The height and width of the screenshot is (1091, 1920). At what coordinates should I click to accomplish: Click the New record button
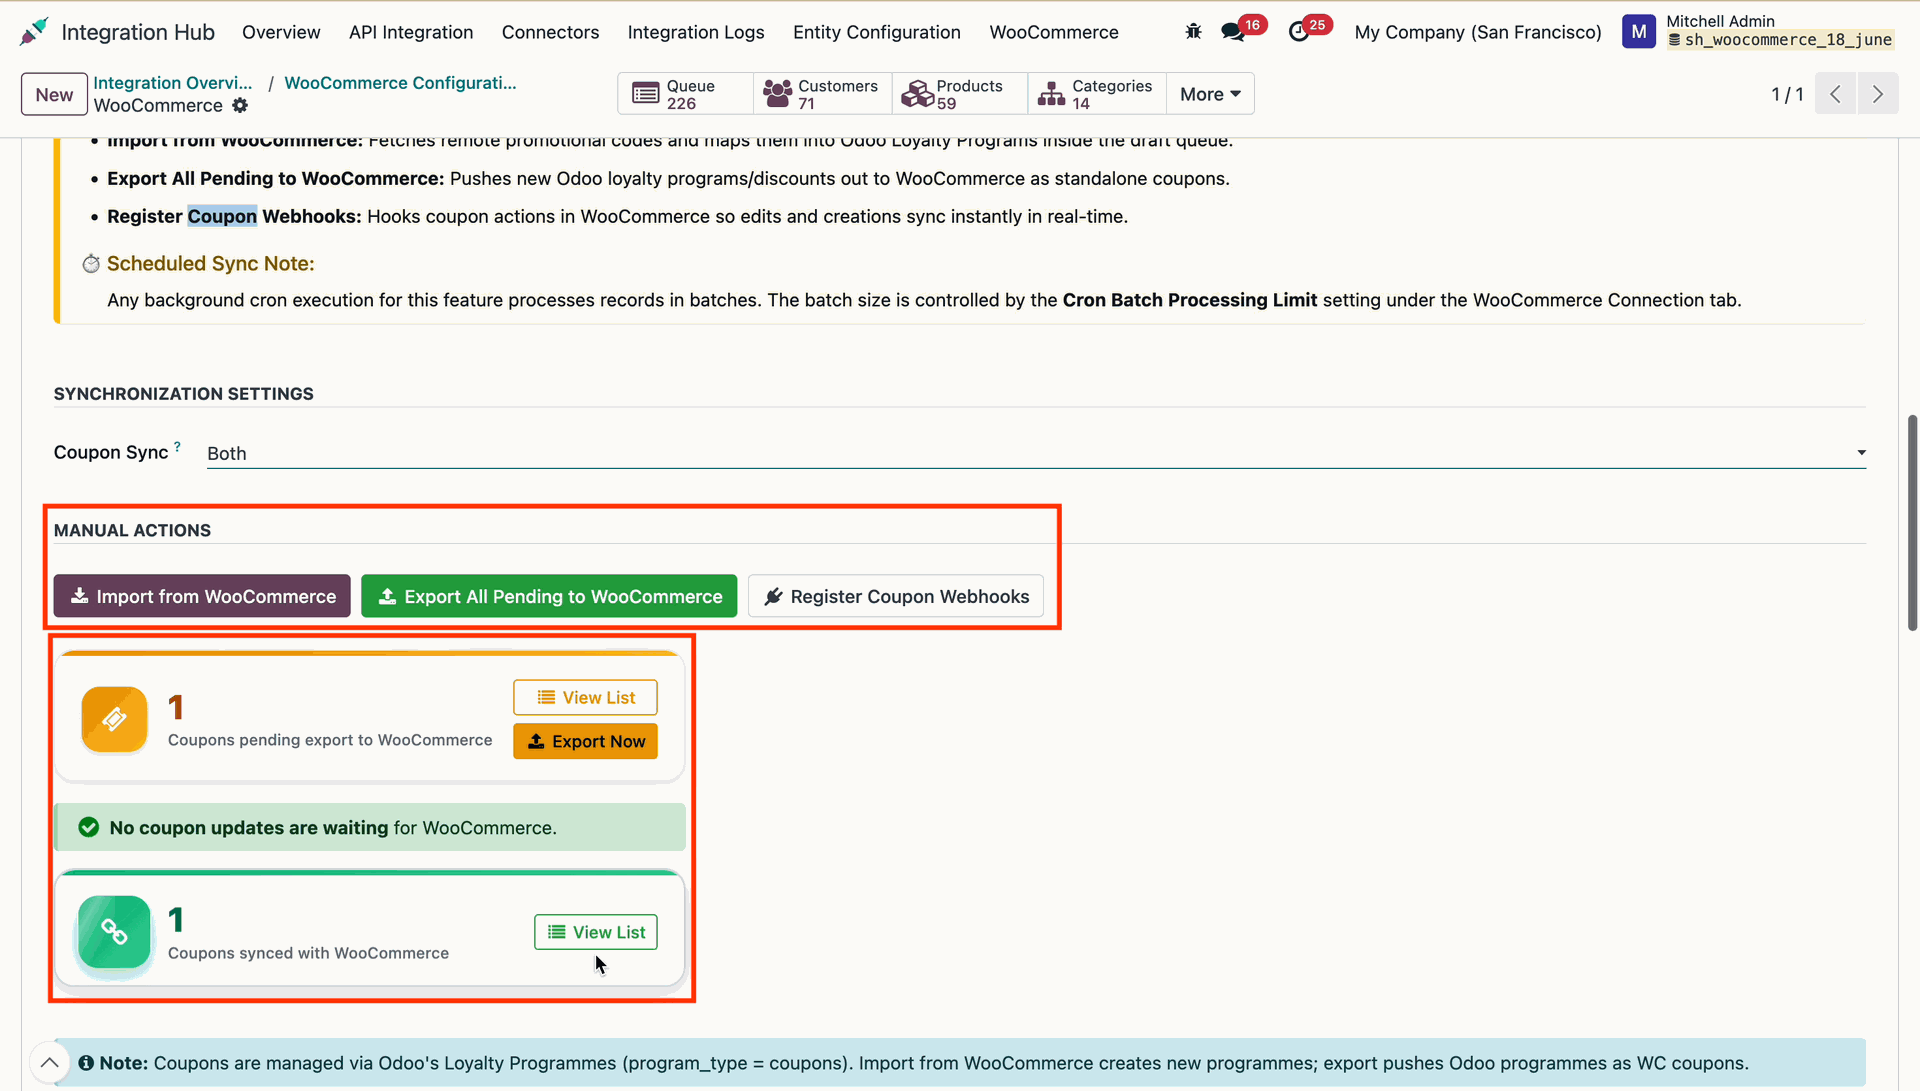[x=54, y=95]
